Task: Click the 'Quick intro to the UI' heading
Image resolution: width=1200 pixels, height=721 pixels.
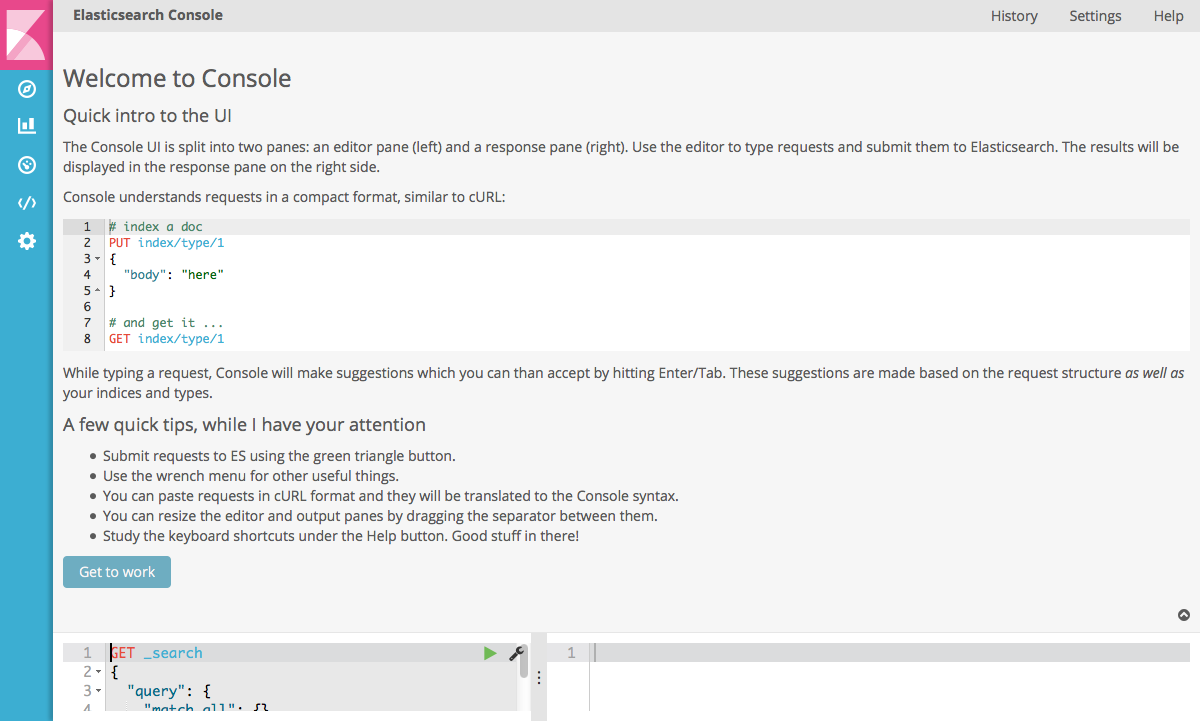Action: [x=148, y=115]
